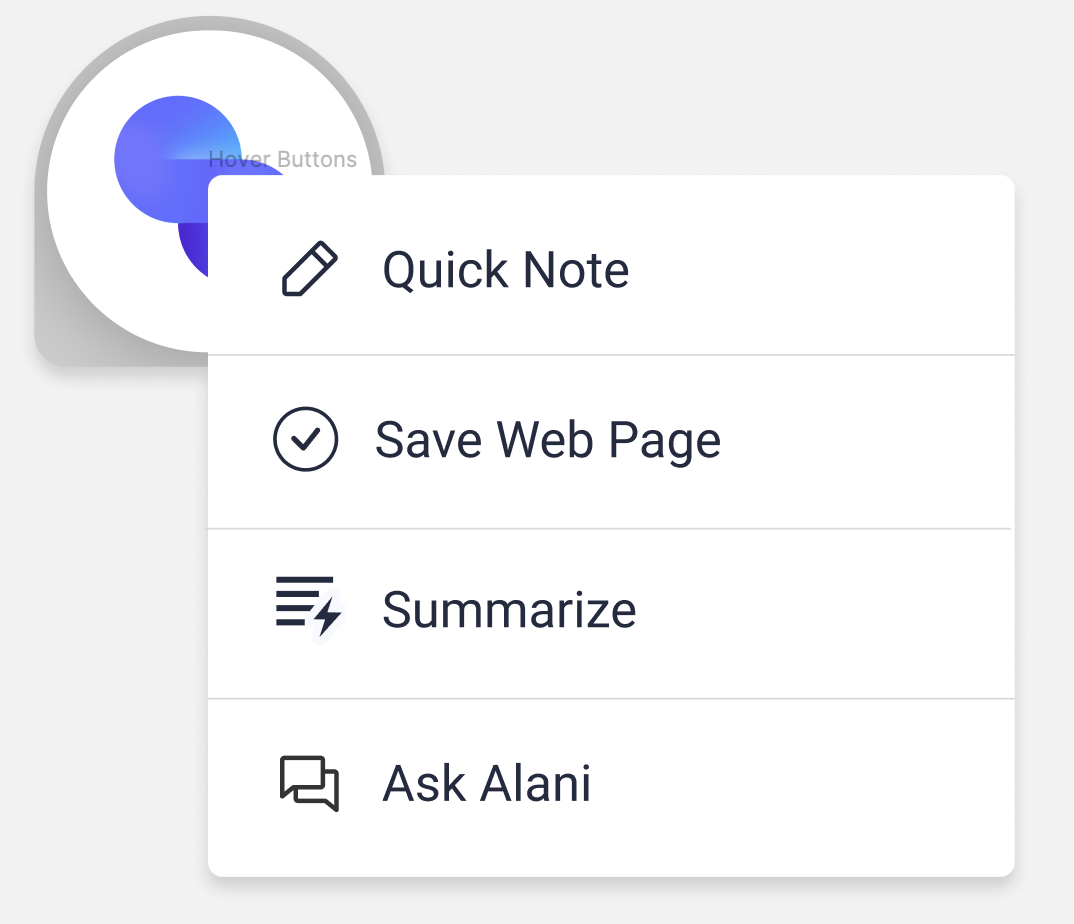This screenshot has width=1074, height=924.
Task: Click the circled checkmark icon
Action: (x=305, y=439)
